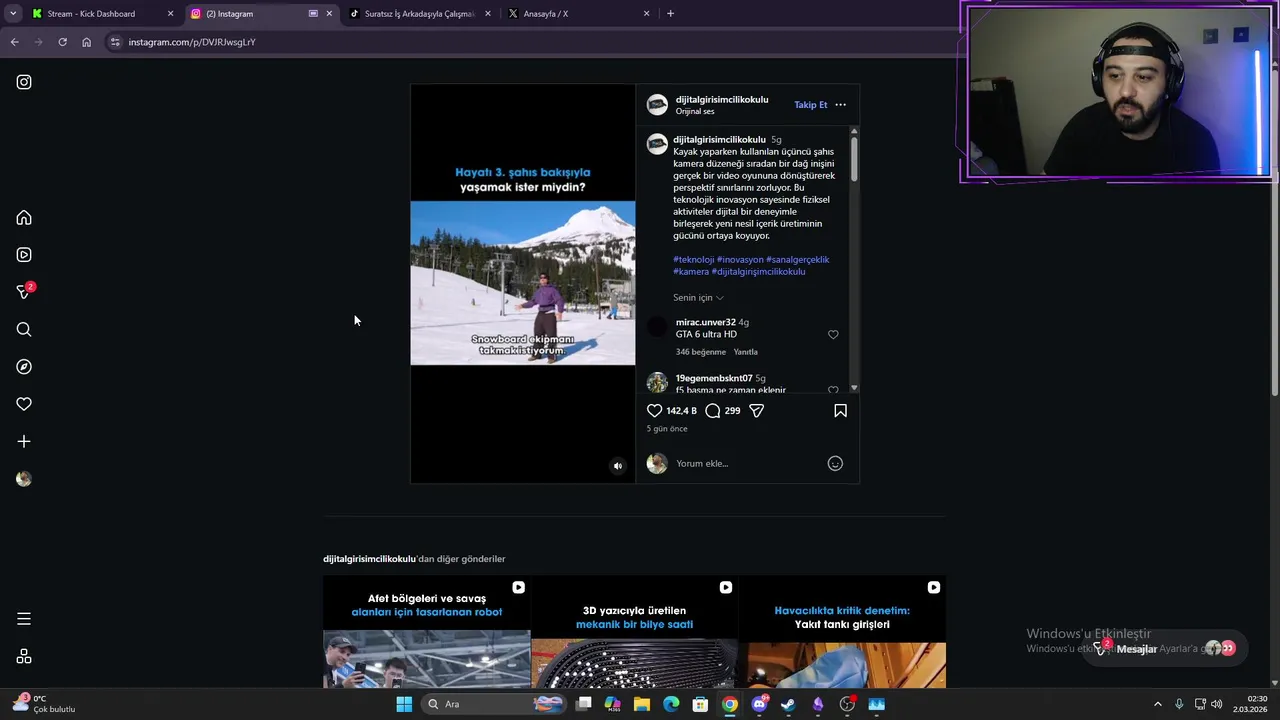Click the browser back arrow
This screenshot has height=720, width=1280.
click(x=14, y=42)
